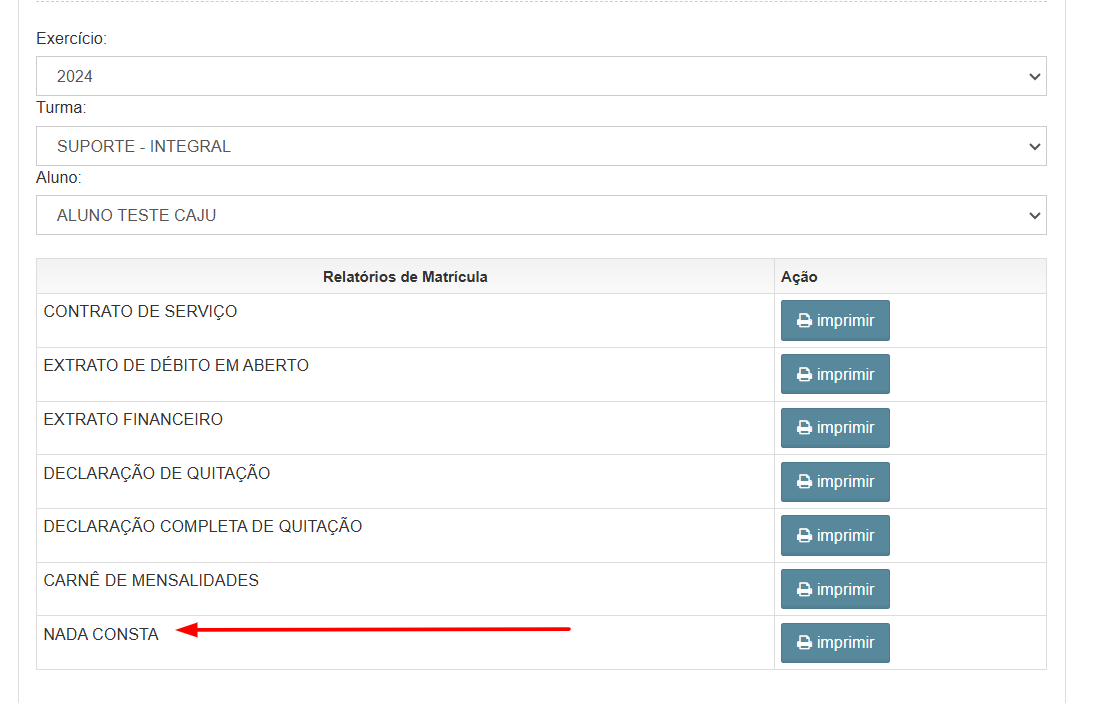Select the NADA CONSTA row text
The width and height of the screenshot is (1098, 703).
[101, 634]
